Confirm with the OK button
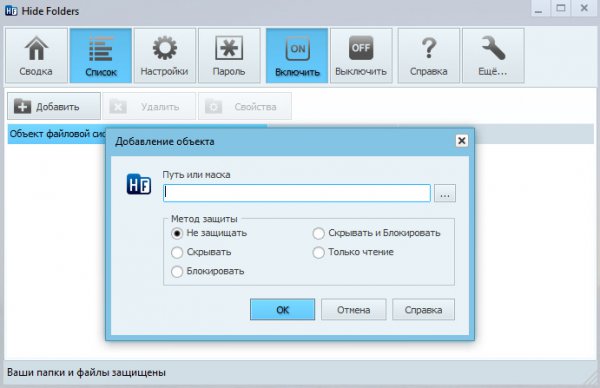The width and height of the screenshot is (600, 388). tap(282, 310)
